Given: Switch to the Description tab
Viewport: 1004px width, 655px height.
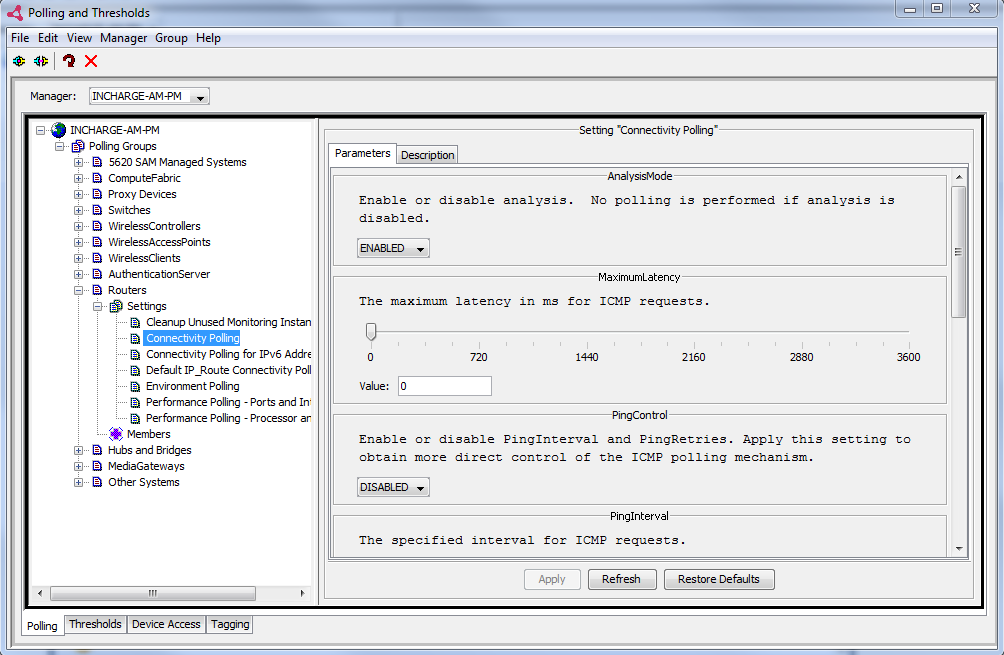Looking at the screenshot, I should [427, 155].
